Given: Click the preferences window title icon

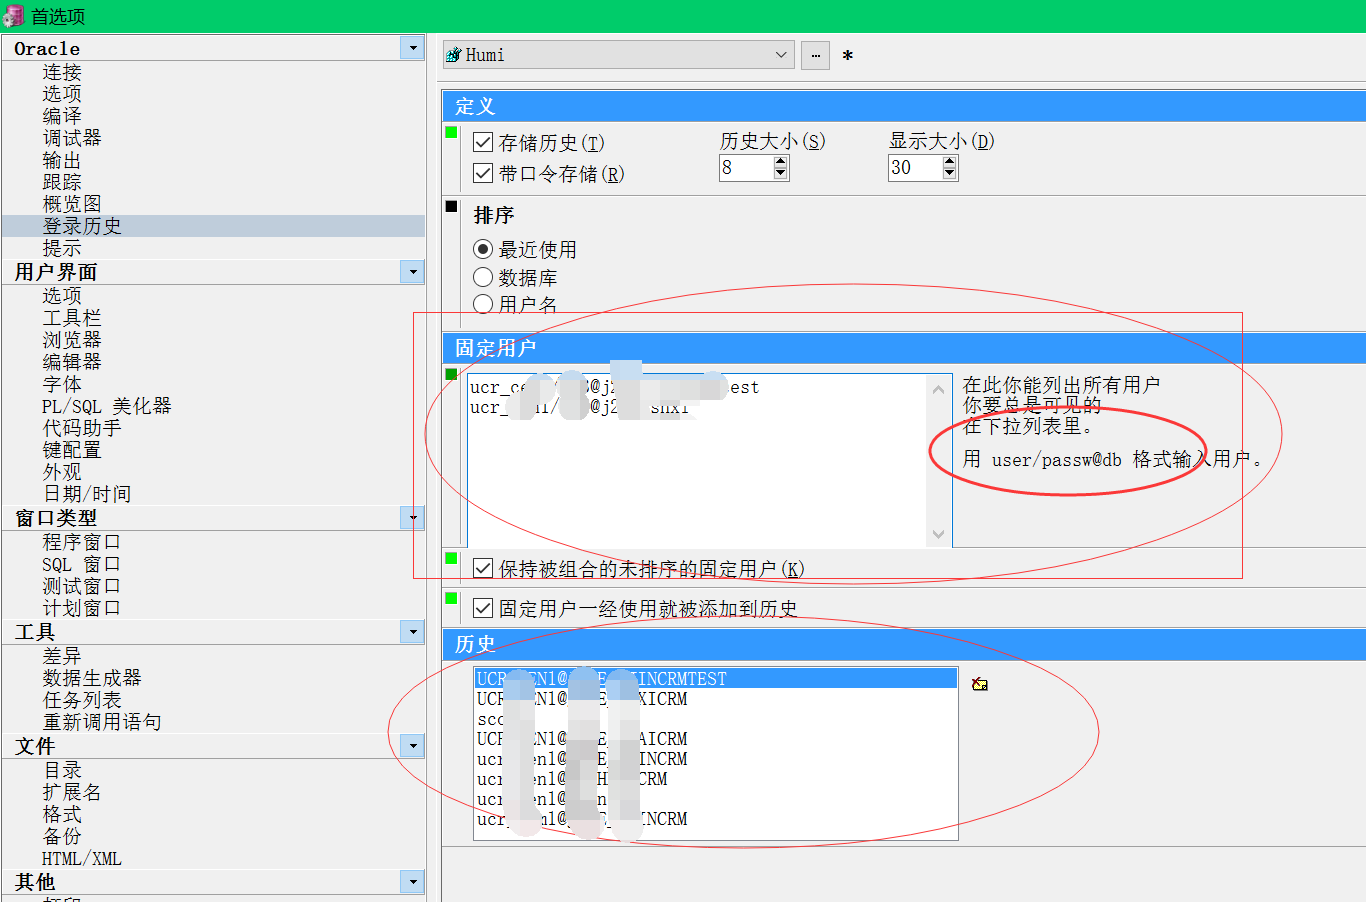Looking at the screenshot, I should pos(14,15).
